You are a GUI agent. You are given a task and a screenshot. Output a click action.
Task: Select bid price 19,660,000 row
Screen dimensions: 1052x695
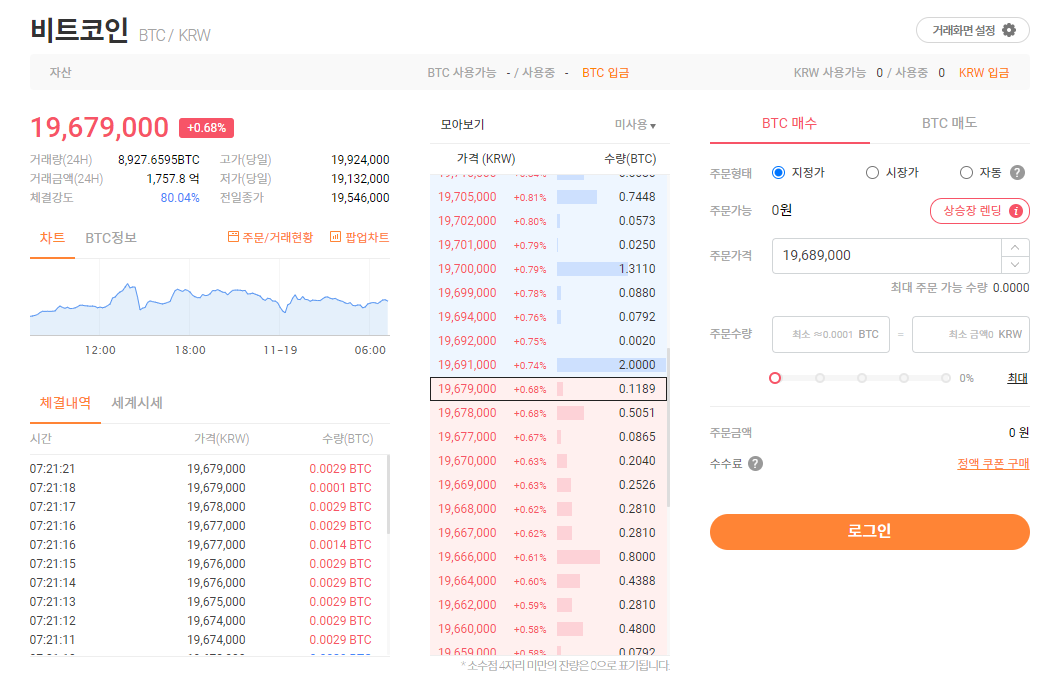click(x=548, y=629)
